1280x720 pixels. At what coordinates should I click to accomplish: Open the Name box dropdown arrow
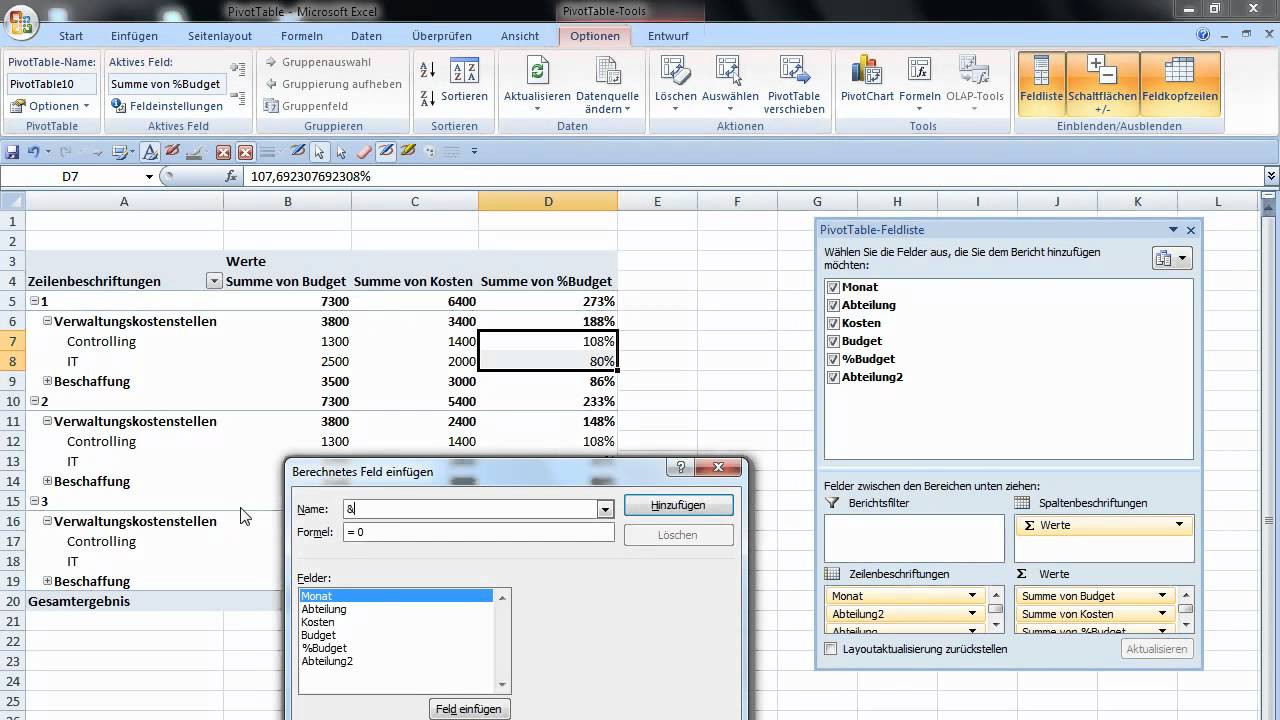coord(150,176)
